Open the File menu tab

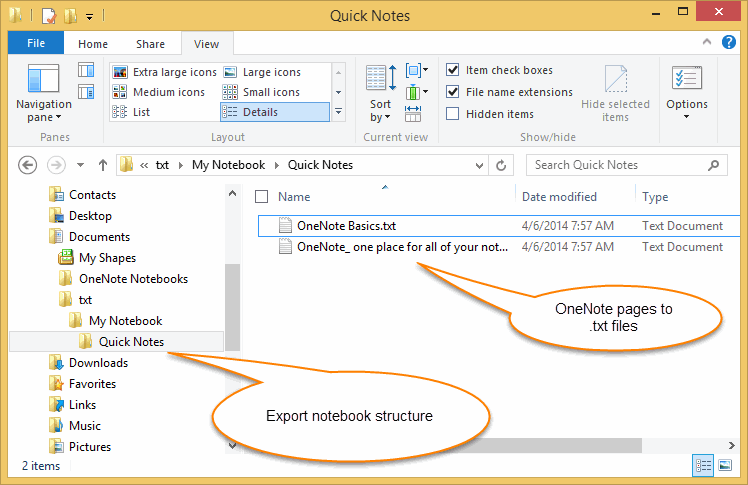[36, 43]
